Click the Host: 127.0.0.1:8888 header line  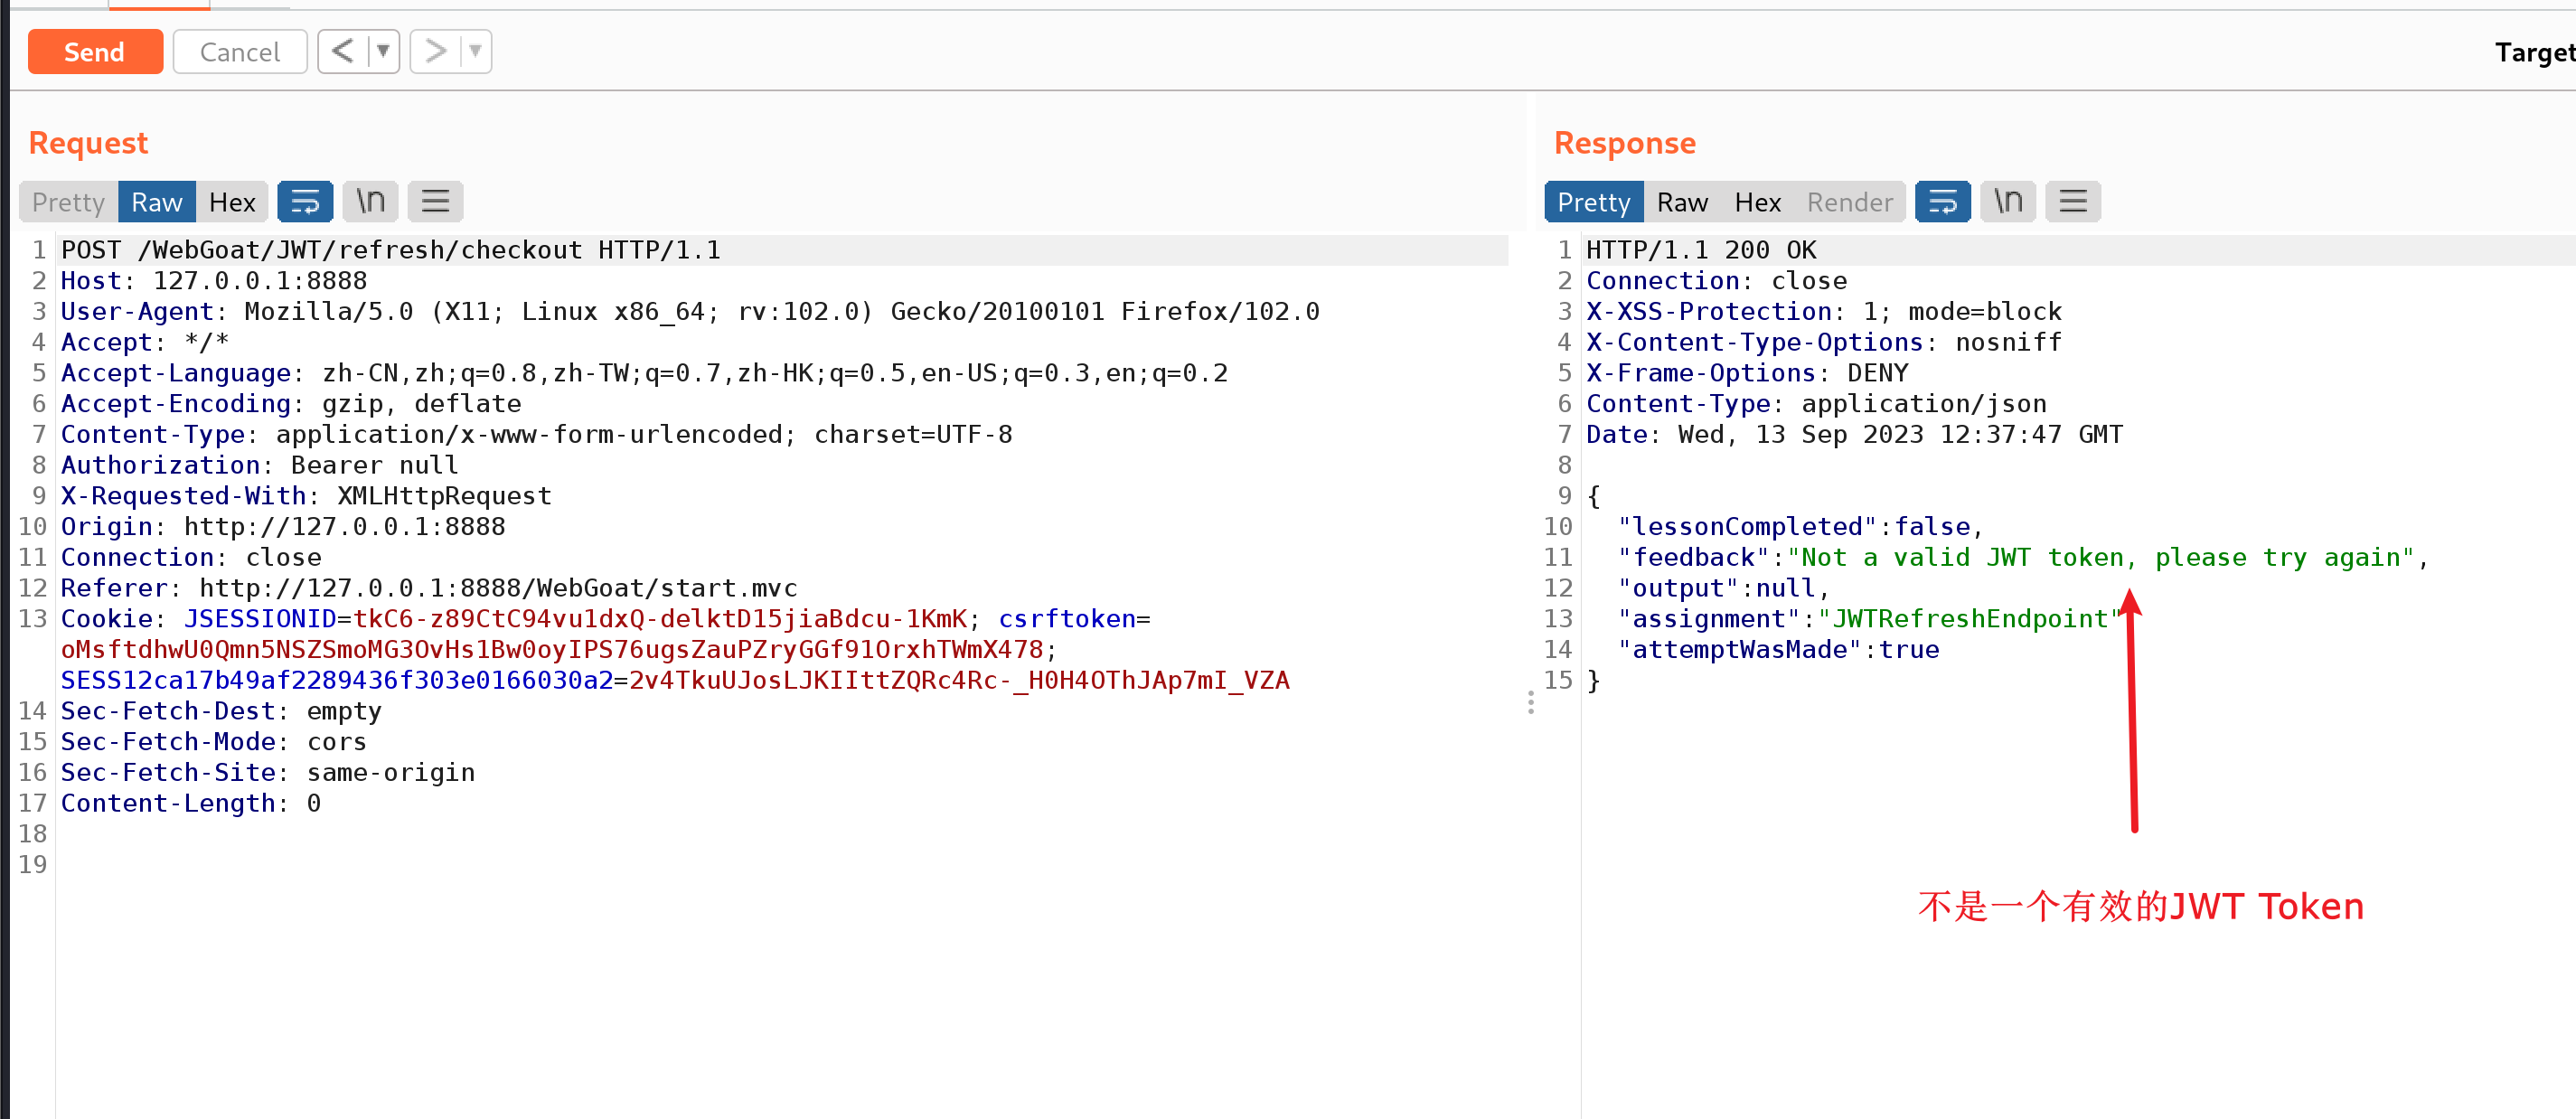(214, 281)
